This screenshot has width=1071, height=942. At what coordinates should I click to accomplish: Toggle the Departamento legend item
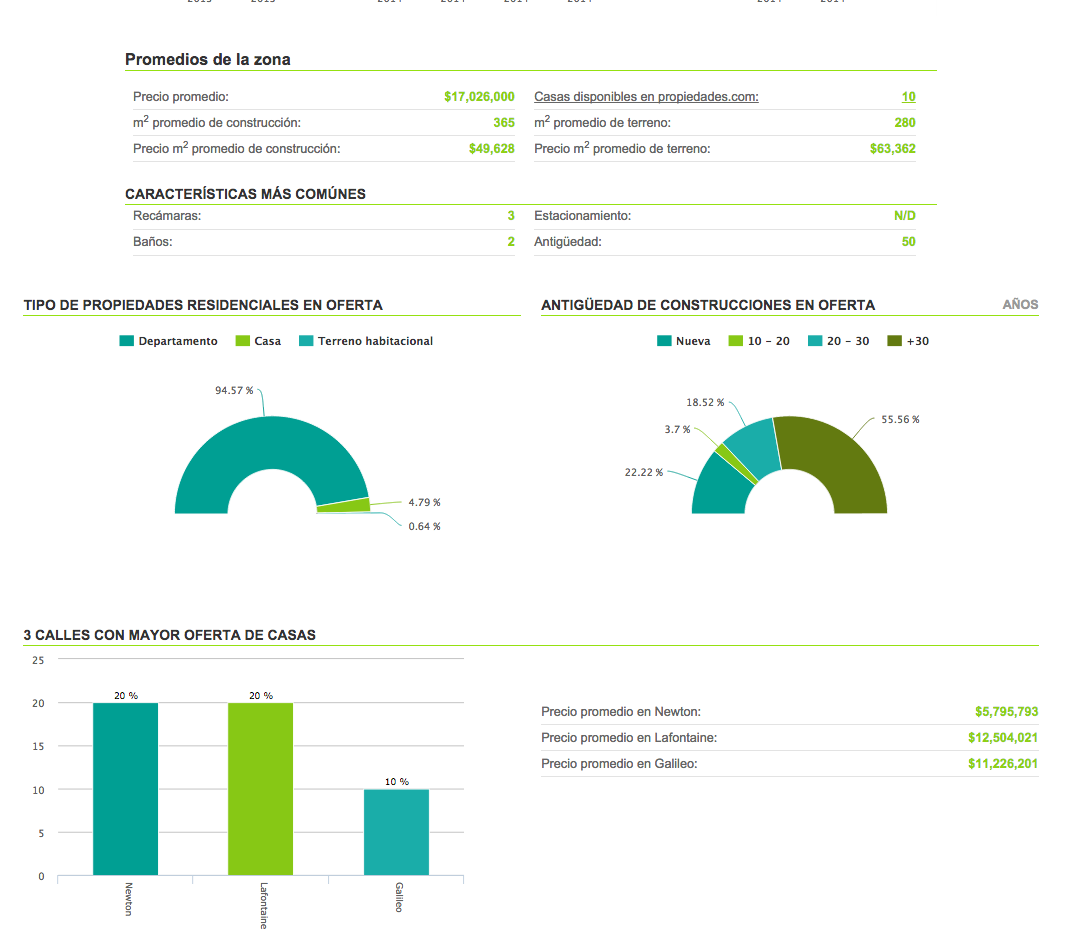tap(168, 341)
